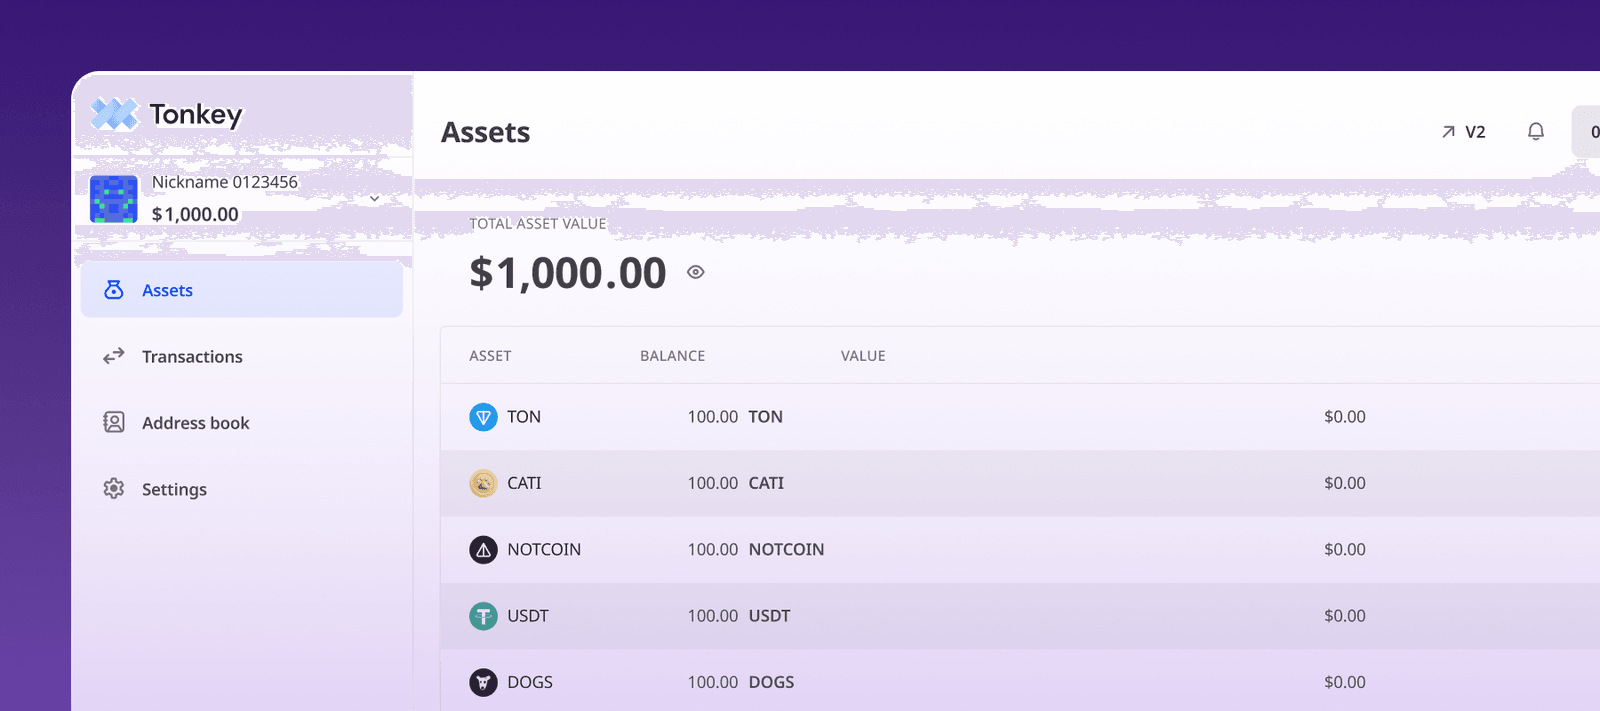The image size is (1600, 711).
Task: Click the Nickname 0123456 label
Action: pyautogui.click(x=225, y=182)
